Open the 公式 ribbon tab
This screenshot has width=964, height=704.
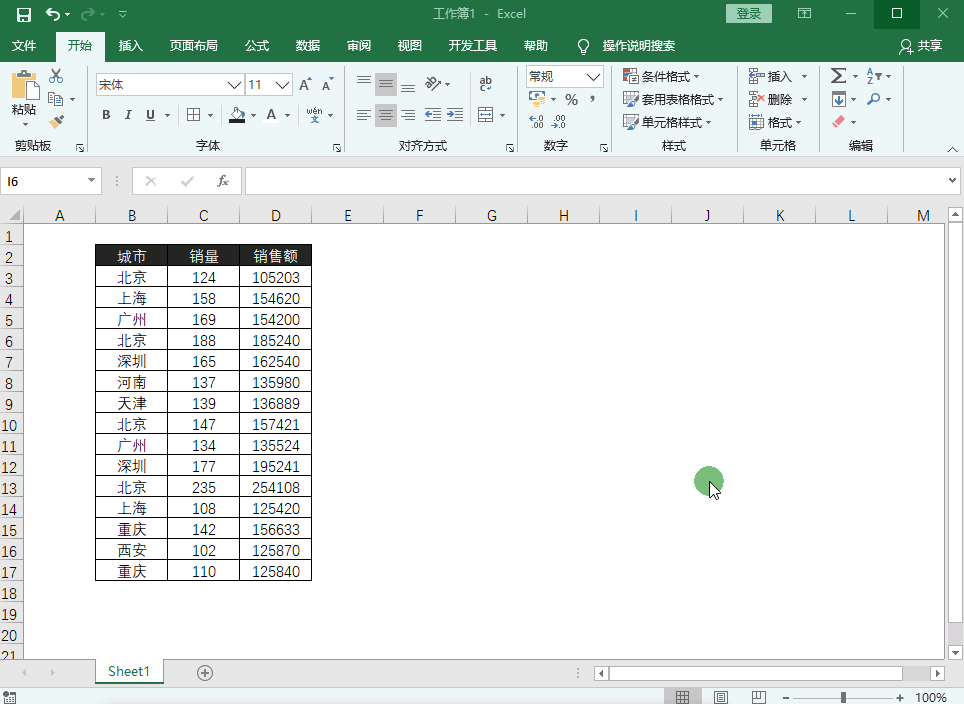[257, 46]
